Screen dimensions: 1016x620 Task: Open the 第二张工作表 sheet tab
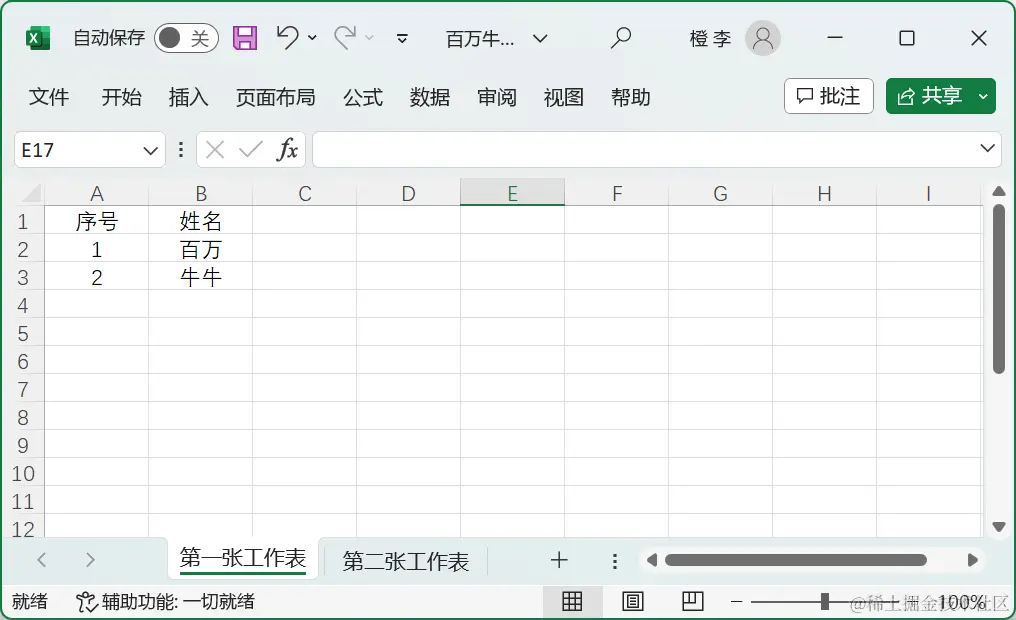[x=405, y=560]
